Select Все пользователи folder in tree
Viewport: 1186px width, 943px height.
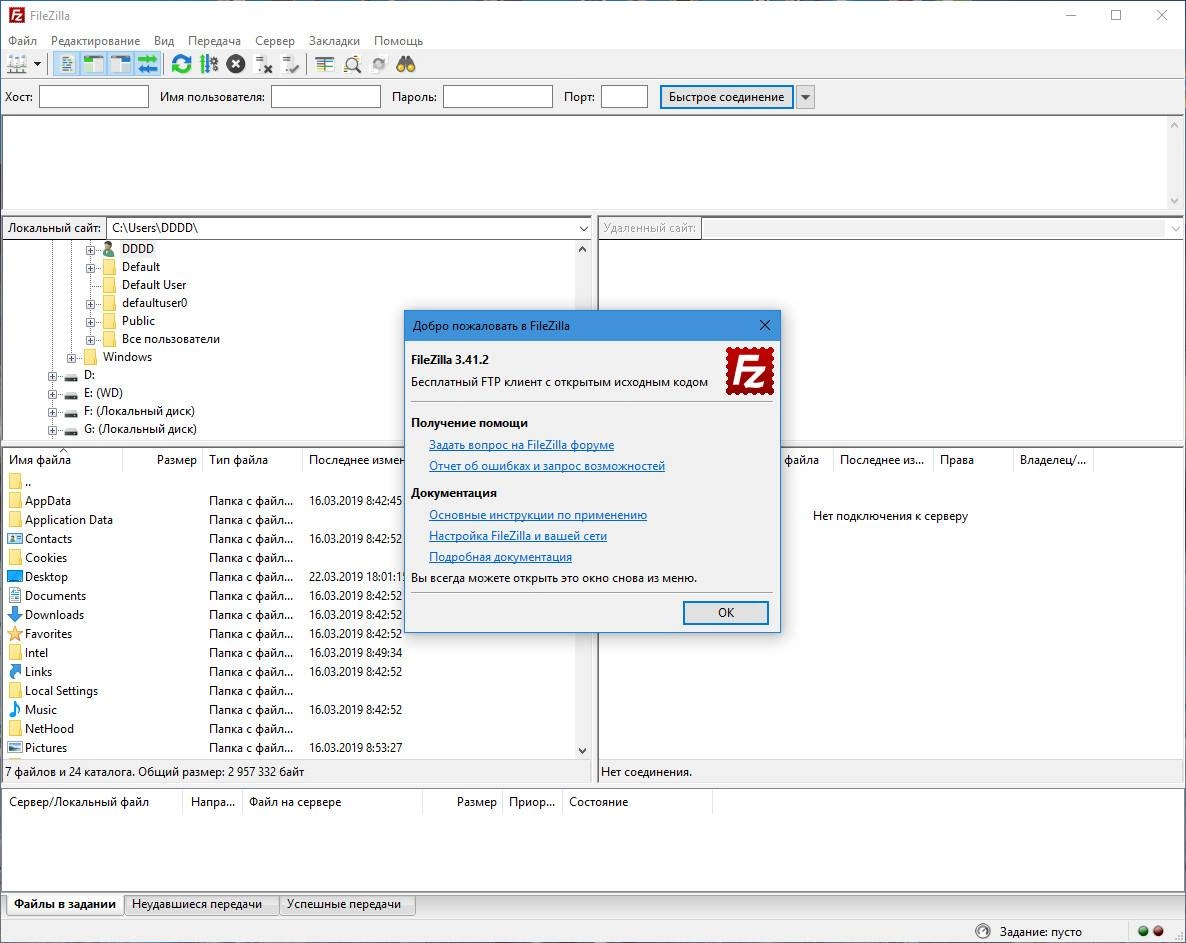click(171, 340)
